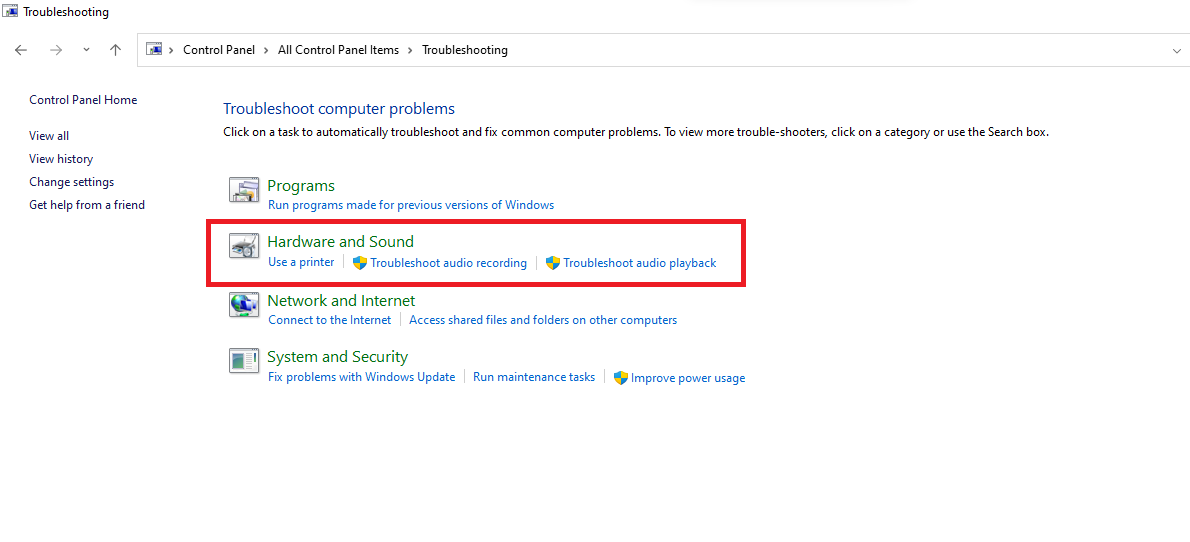
Task: Click Troubleshoot audio playback link
Action: tap(639, 263)
